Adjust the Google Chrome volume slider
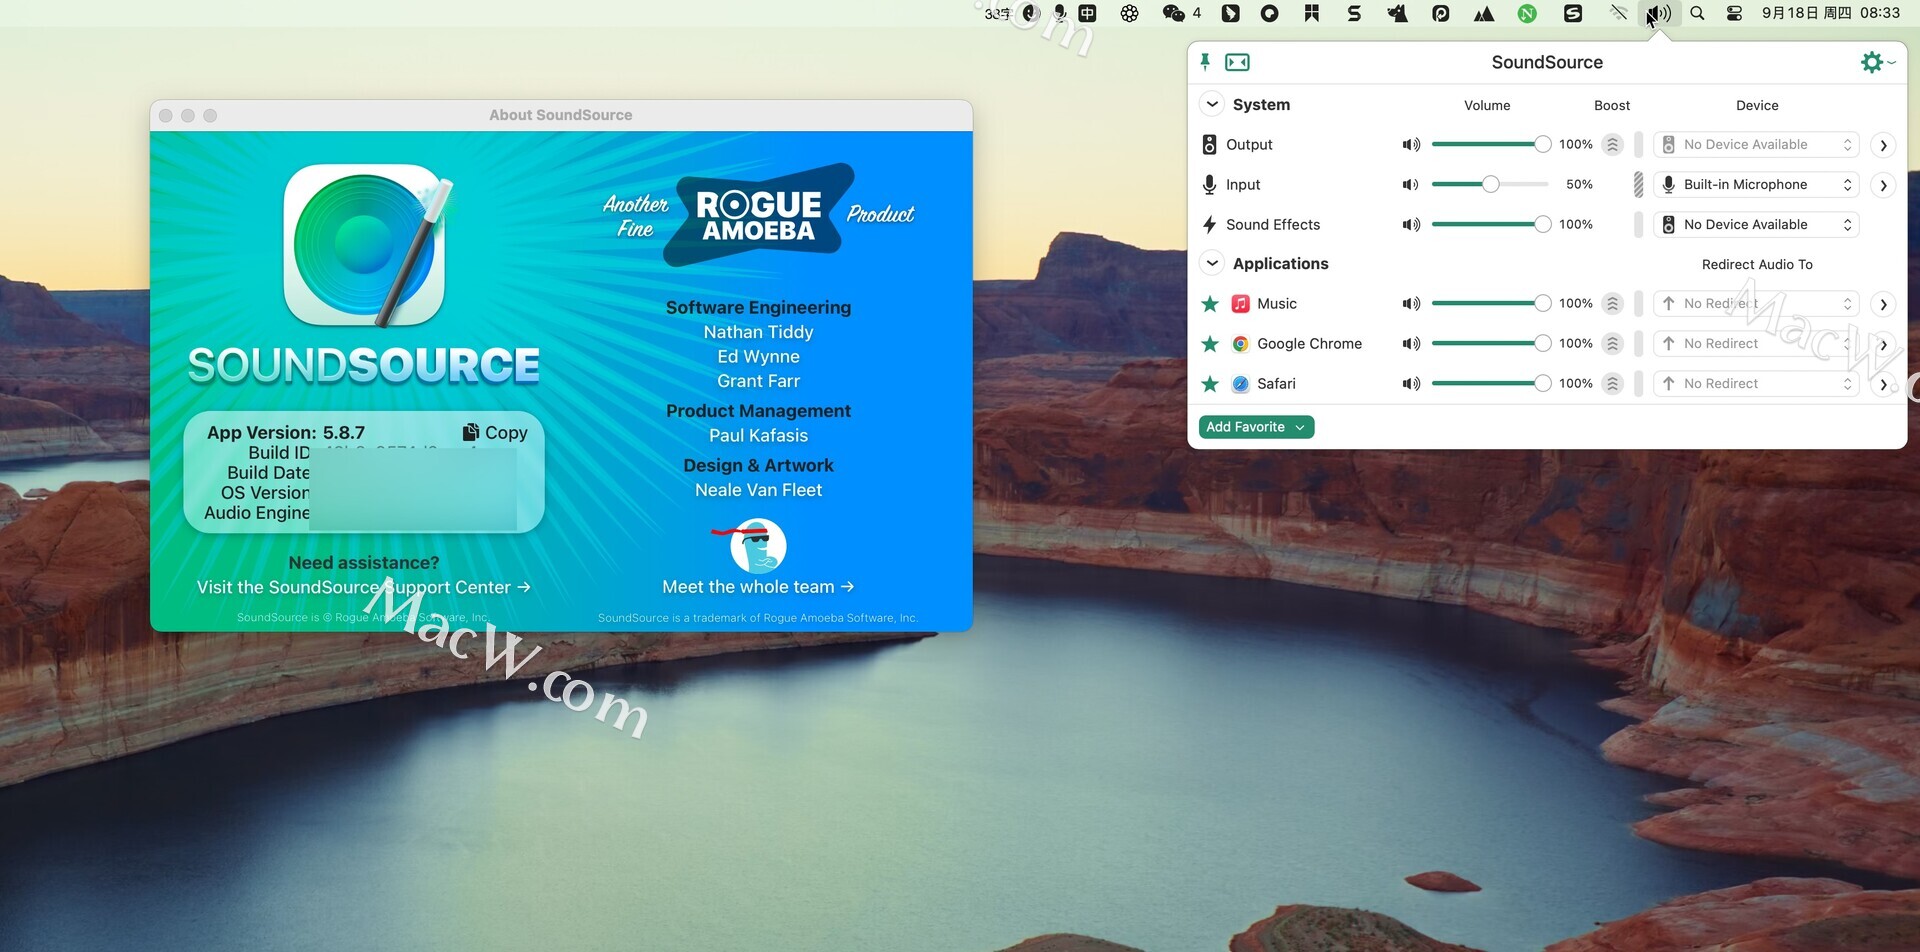 (1490, 344)
